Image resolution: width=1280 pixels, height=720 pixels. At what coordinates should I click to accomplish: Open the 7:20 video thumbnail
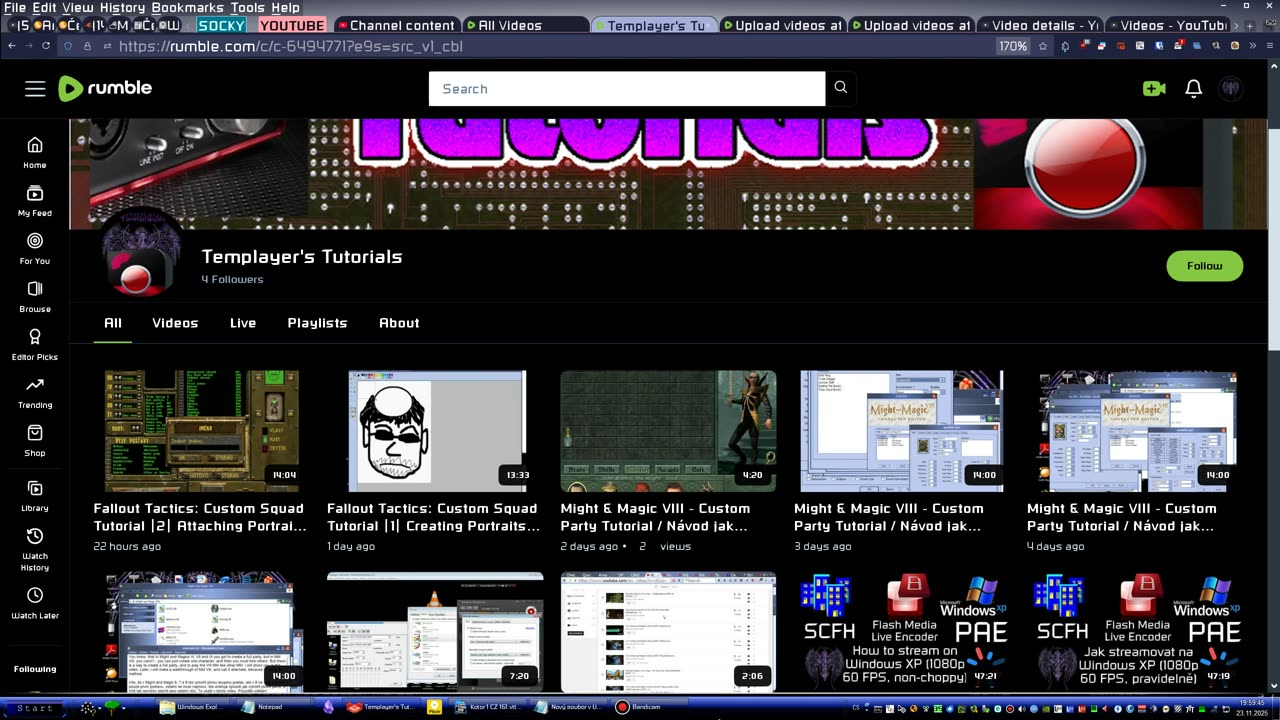tap(435, 632)
